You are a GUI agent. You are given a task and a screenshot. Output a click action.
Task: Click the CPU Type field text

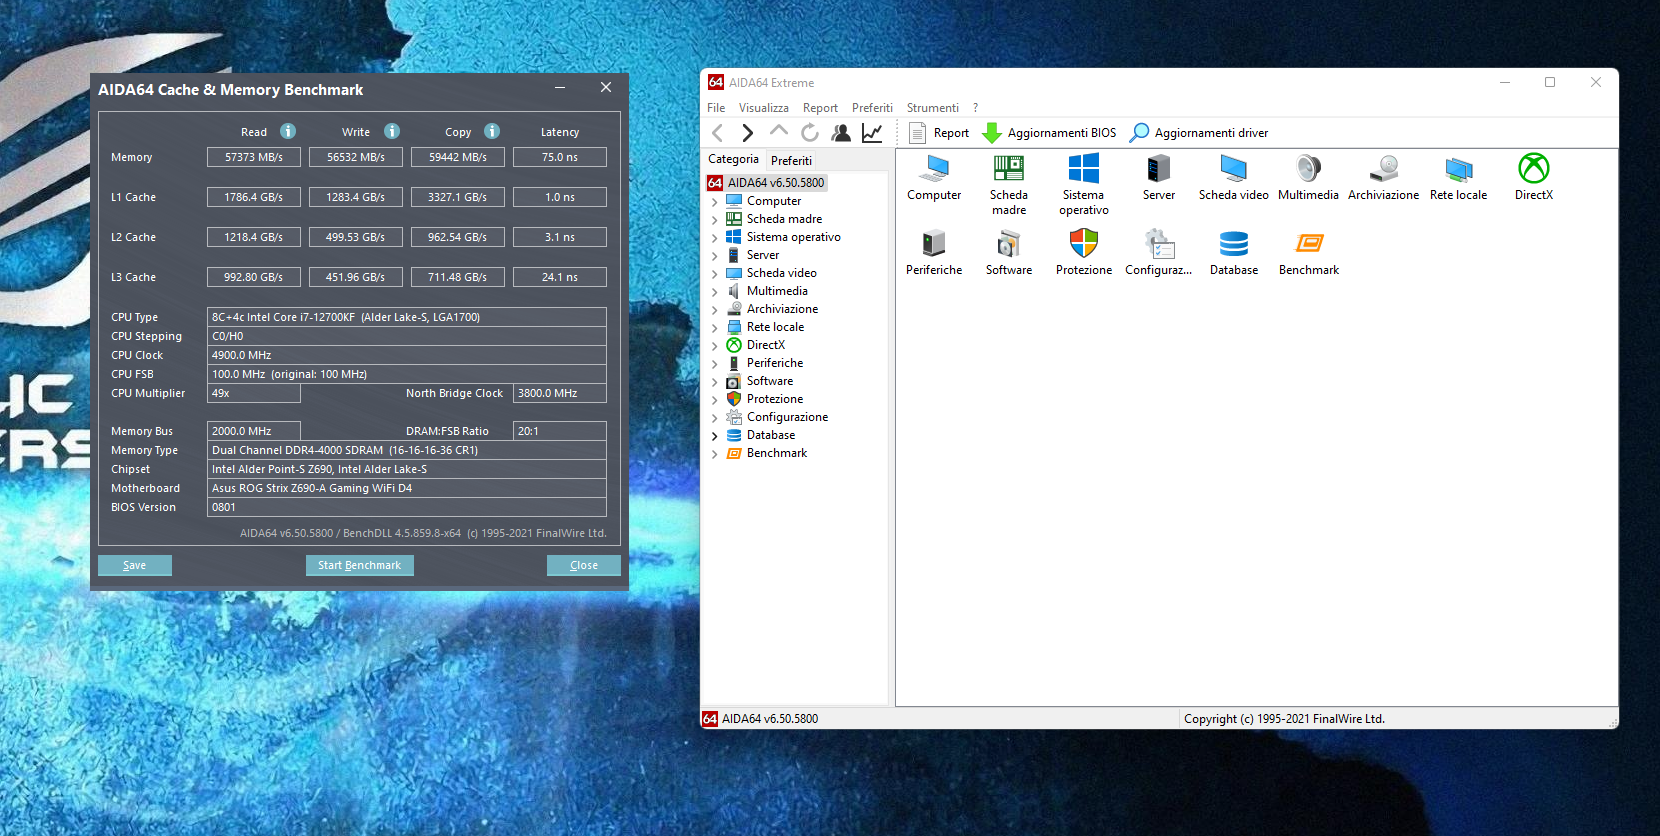[x=406, y=317]
